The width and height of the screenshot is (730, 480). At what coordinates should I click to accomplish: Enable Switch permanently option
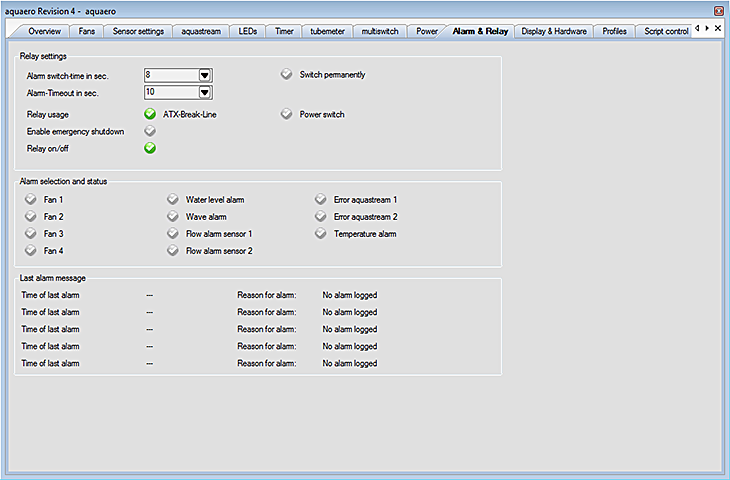287,75
